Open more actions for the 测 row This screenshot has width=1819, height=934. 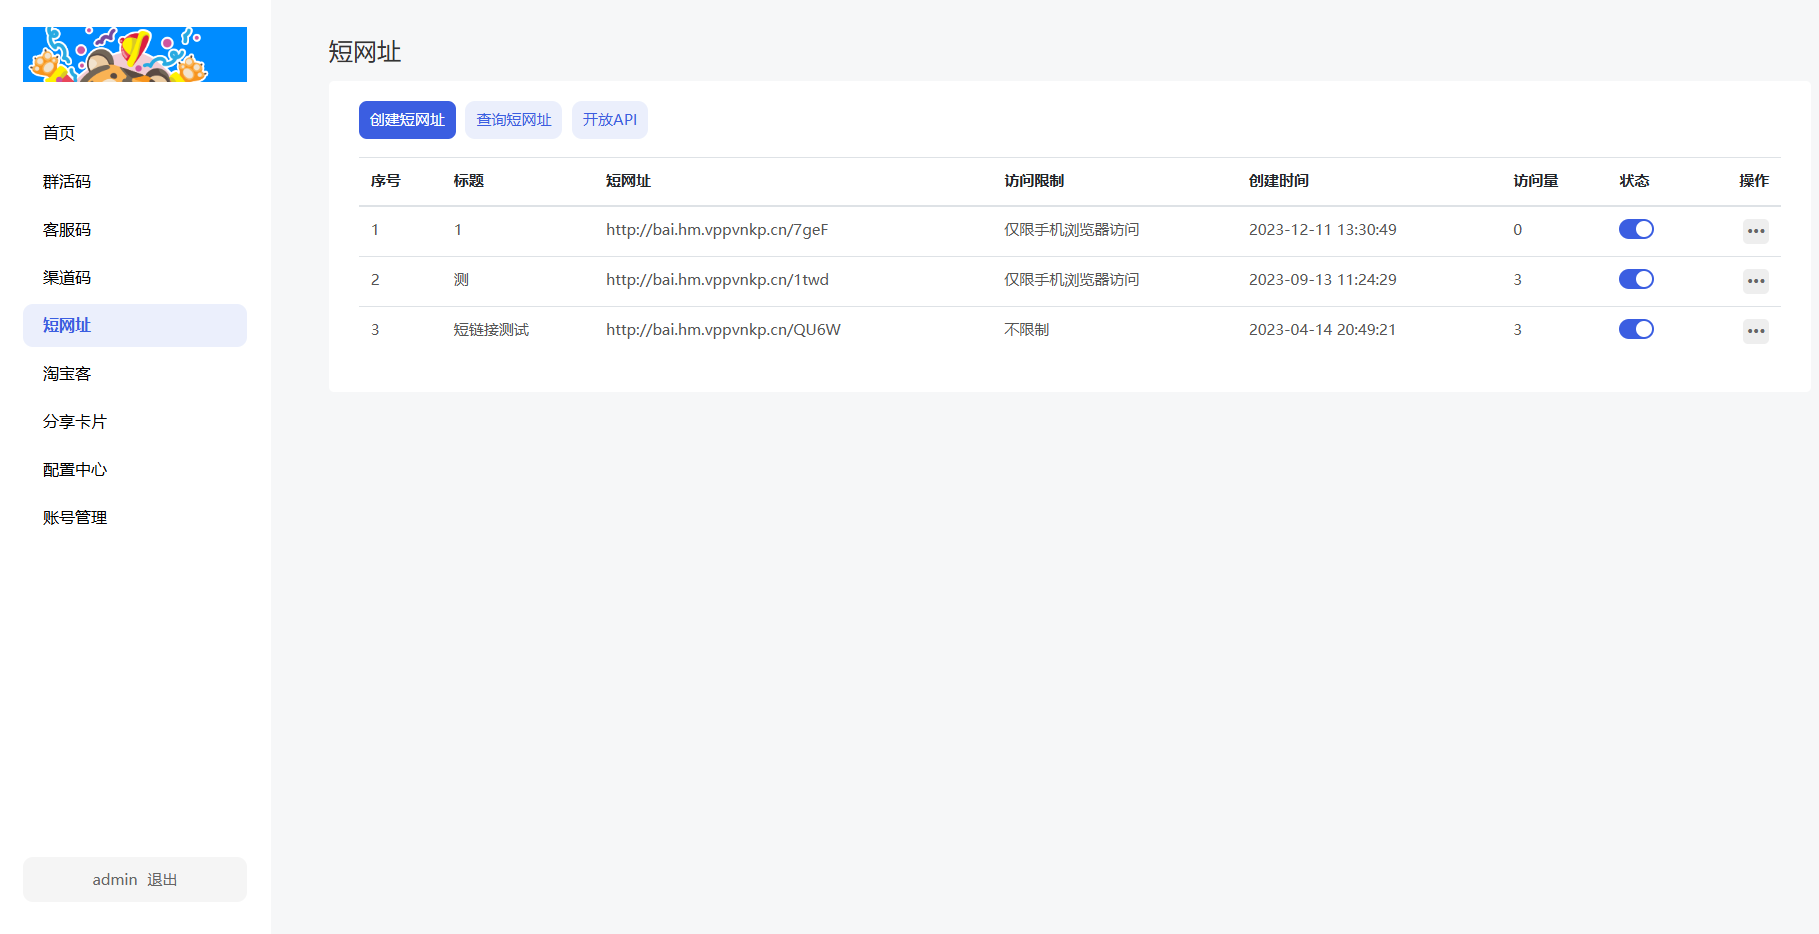pyautogui.click(x=1755, y=281)
